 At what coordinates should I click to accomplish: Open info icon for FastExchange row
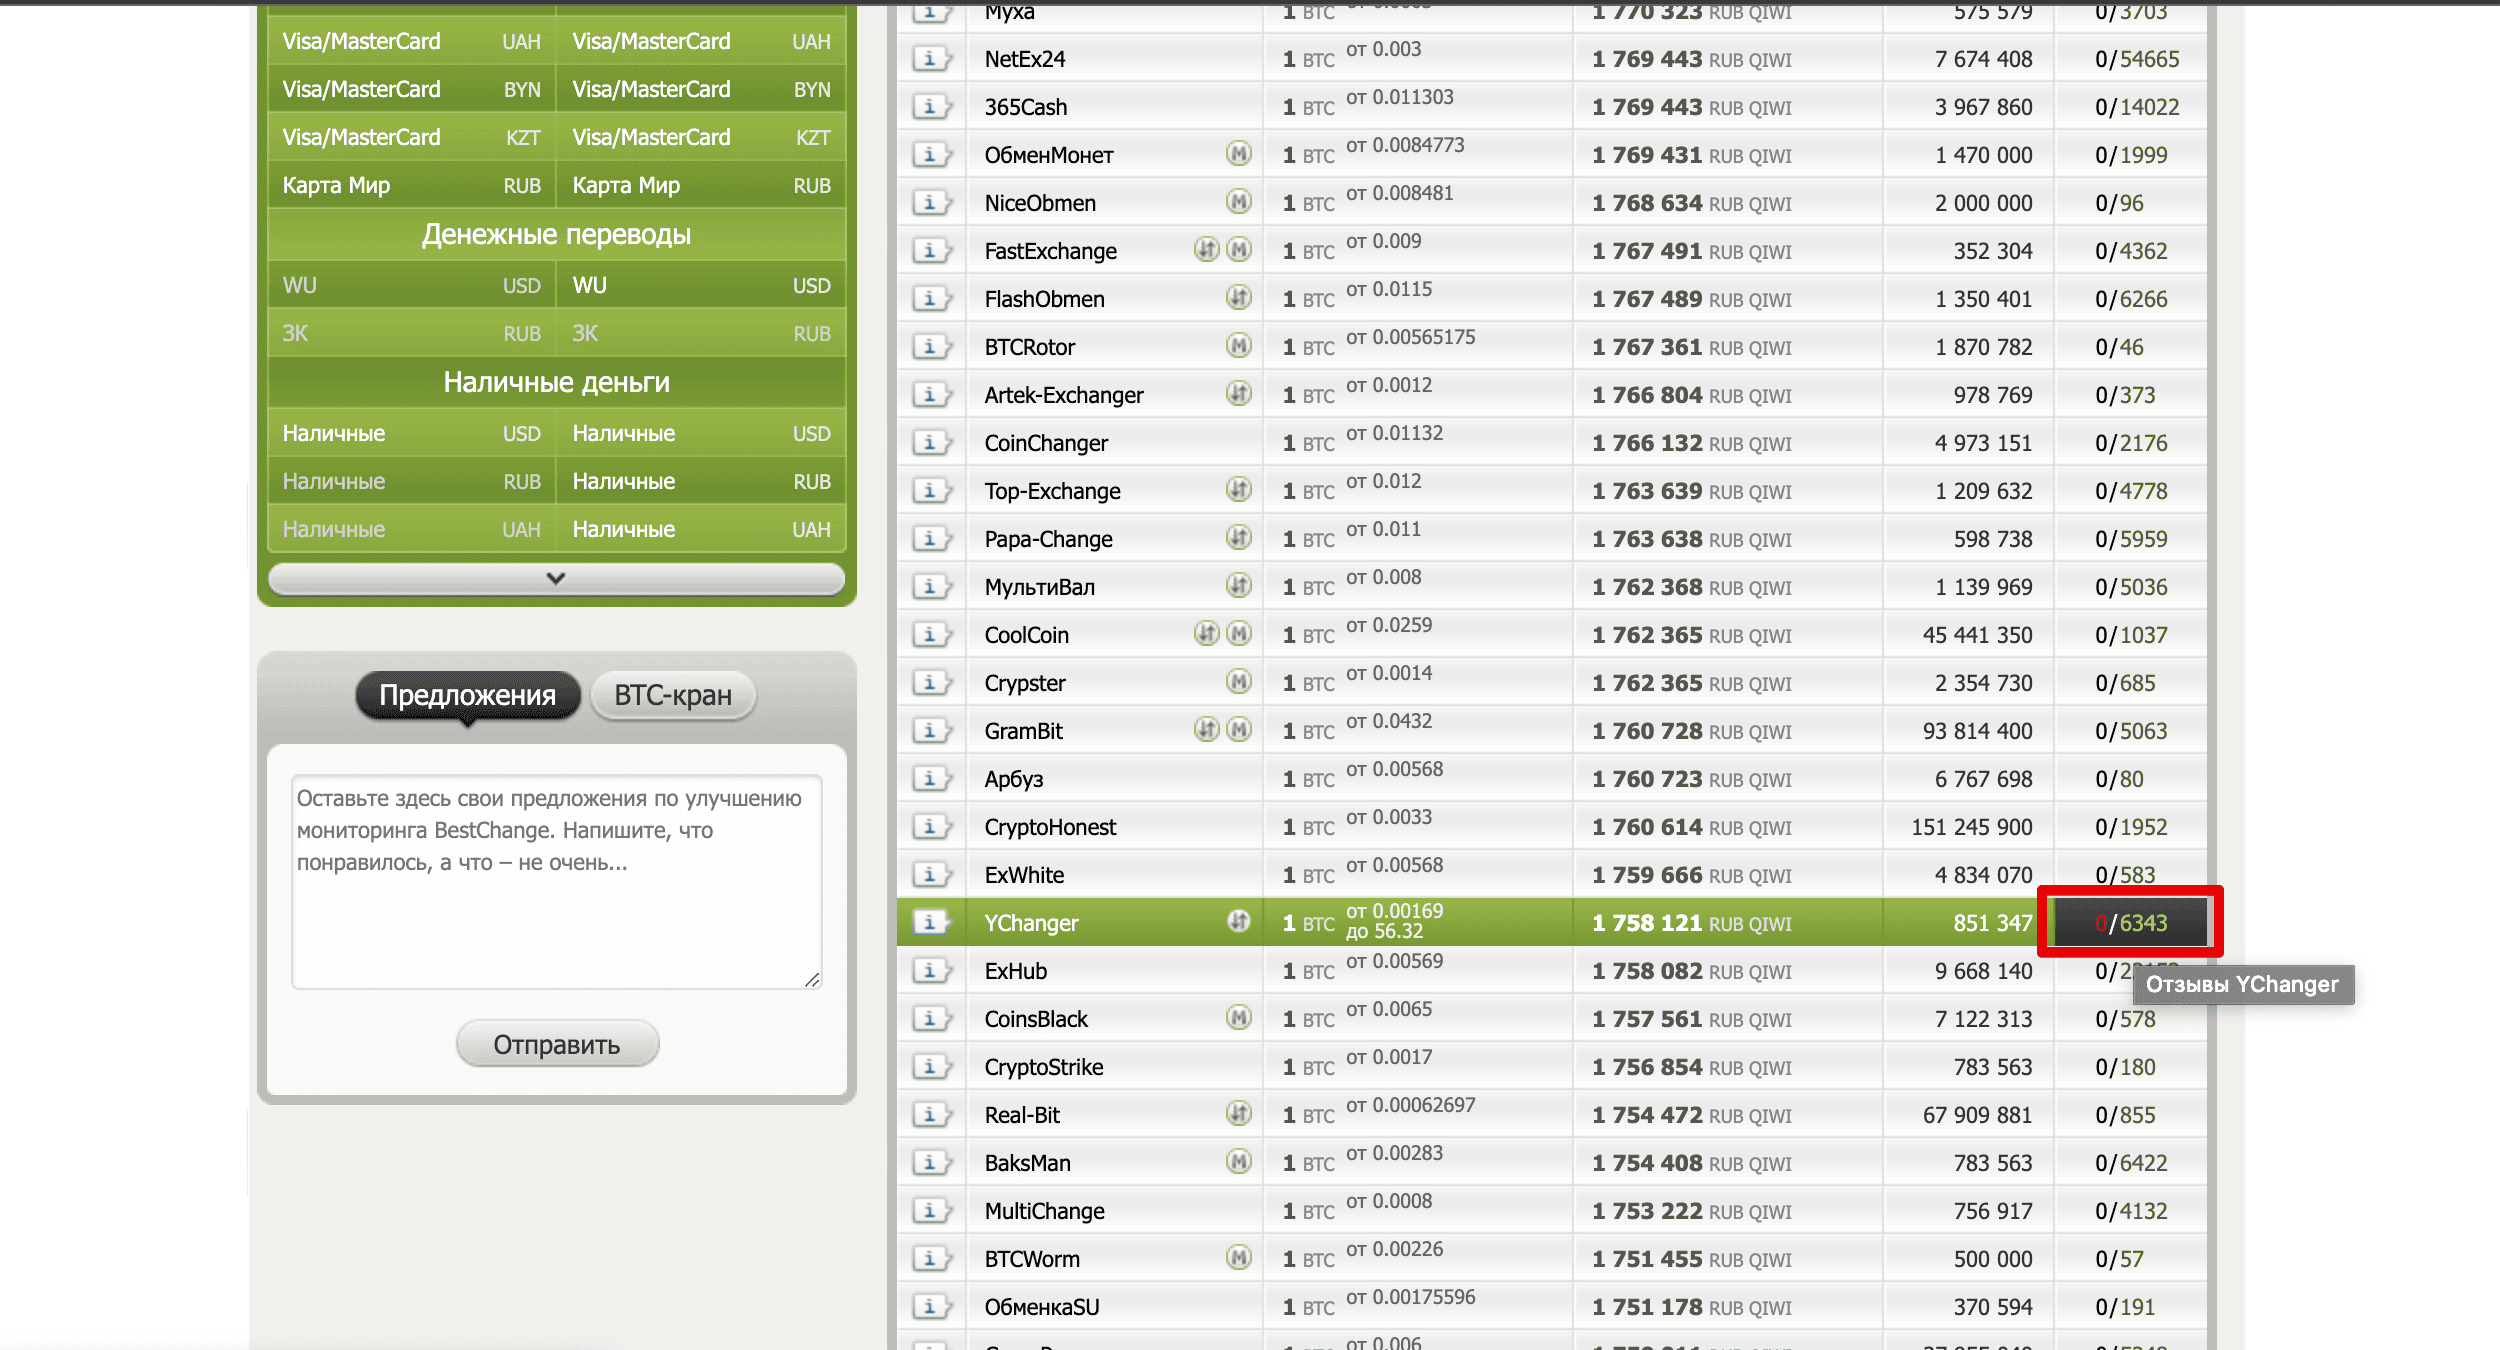[931, 251]
